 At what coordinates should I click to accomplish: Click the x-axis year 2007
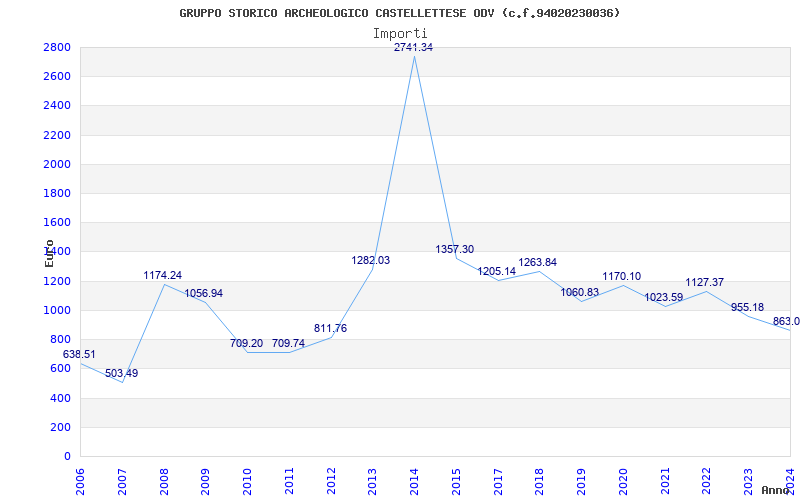coord(122,481)
